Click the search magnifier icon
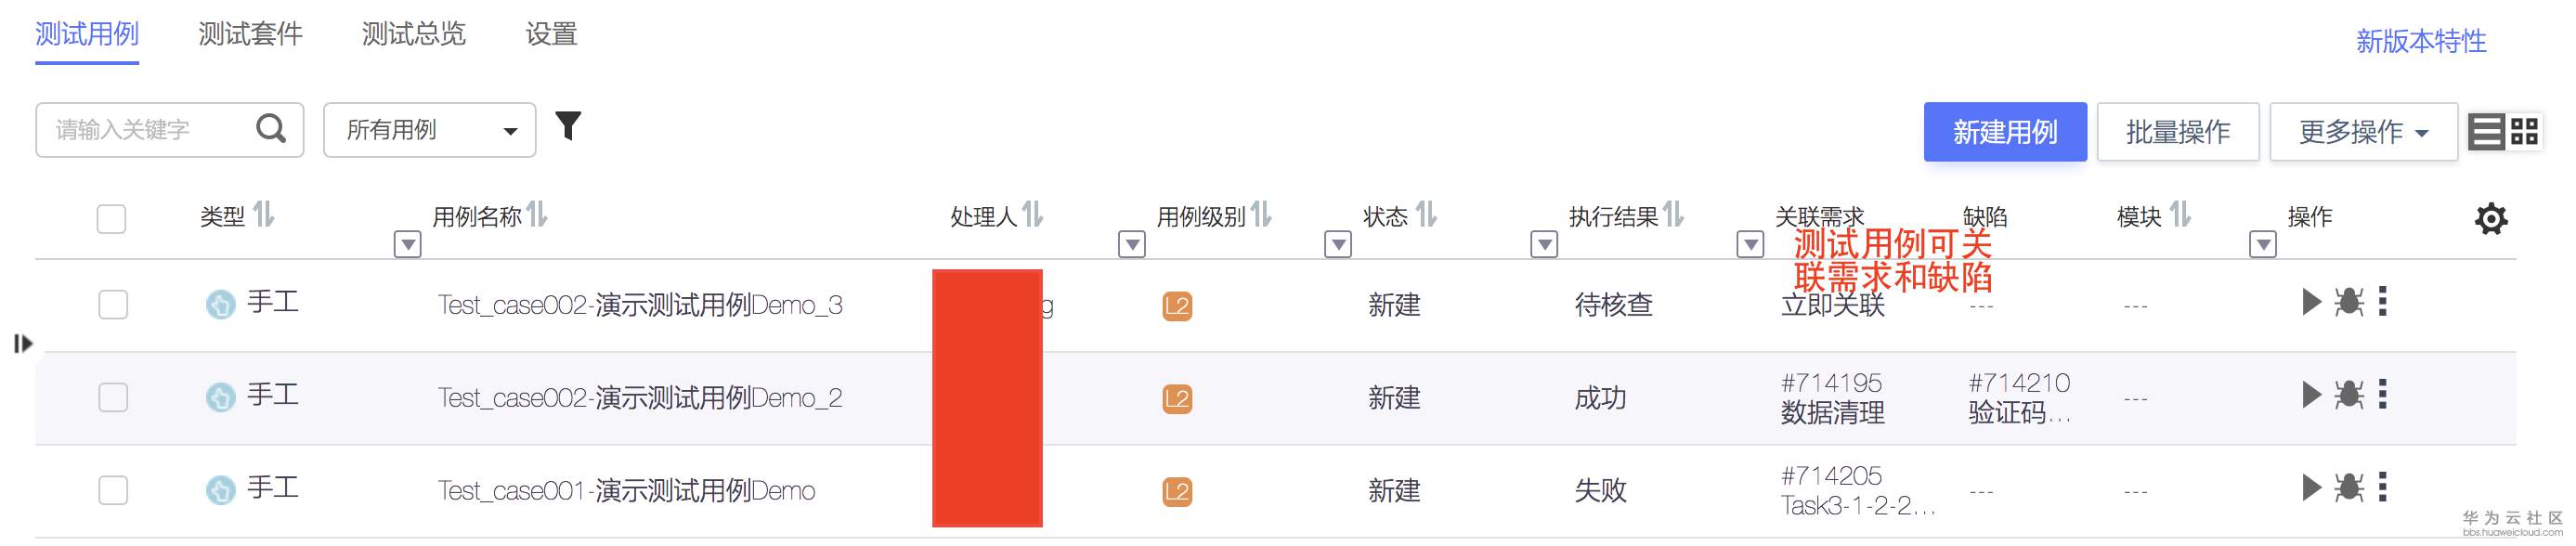This screenshot has height=546, width=2576. 271,129
